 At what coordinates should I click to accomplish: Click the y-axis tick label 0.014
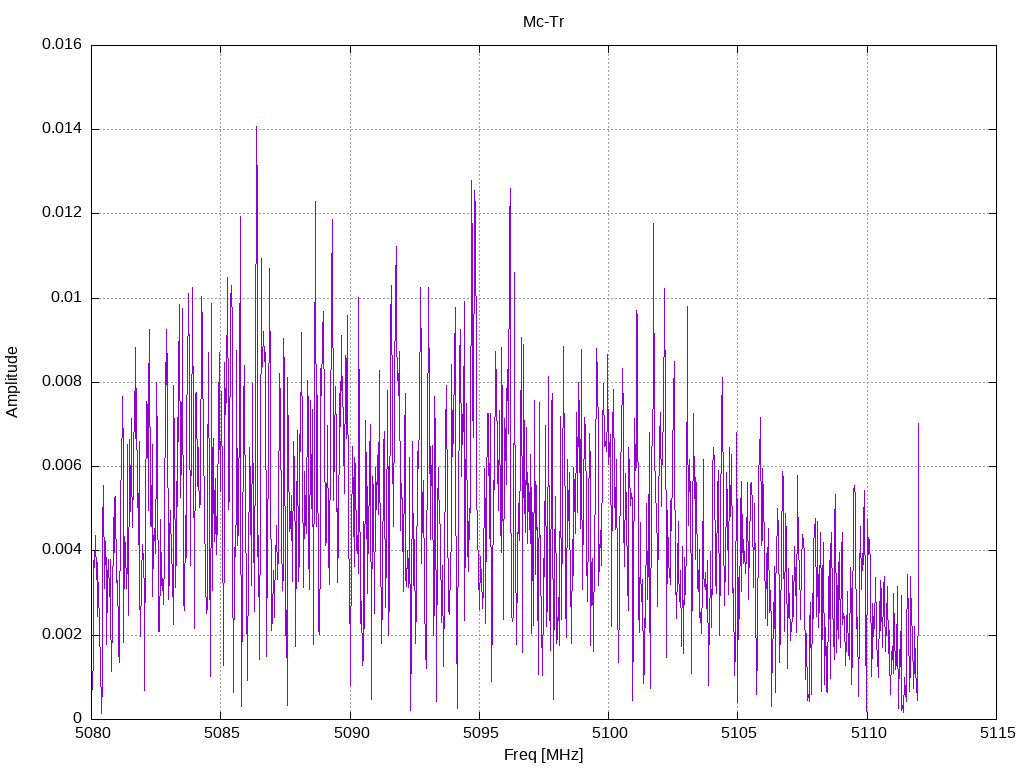click(x=62, y=129)
